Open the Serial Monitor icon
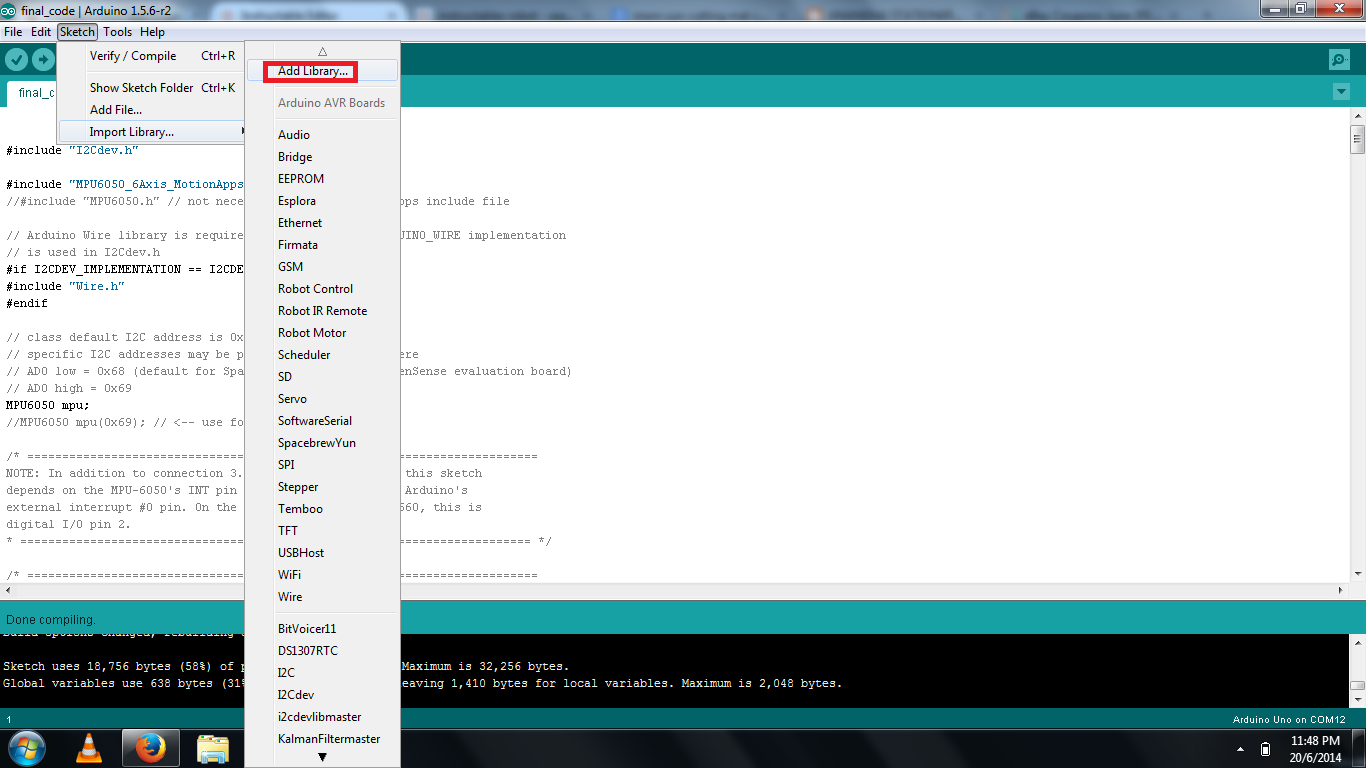The image size is (1368, 768). 1340,60
